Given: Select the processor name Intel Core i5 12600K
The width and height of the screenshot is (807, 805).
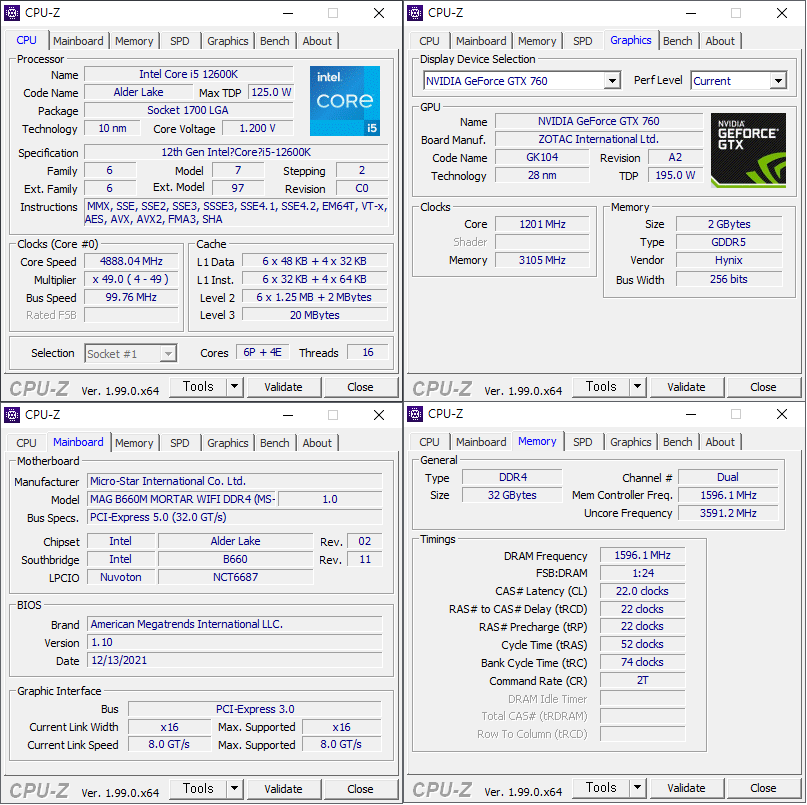Looking at the screenshot, I should tap(188, 74).
